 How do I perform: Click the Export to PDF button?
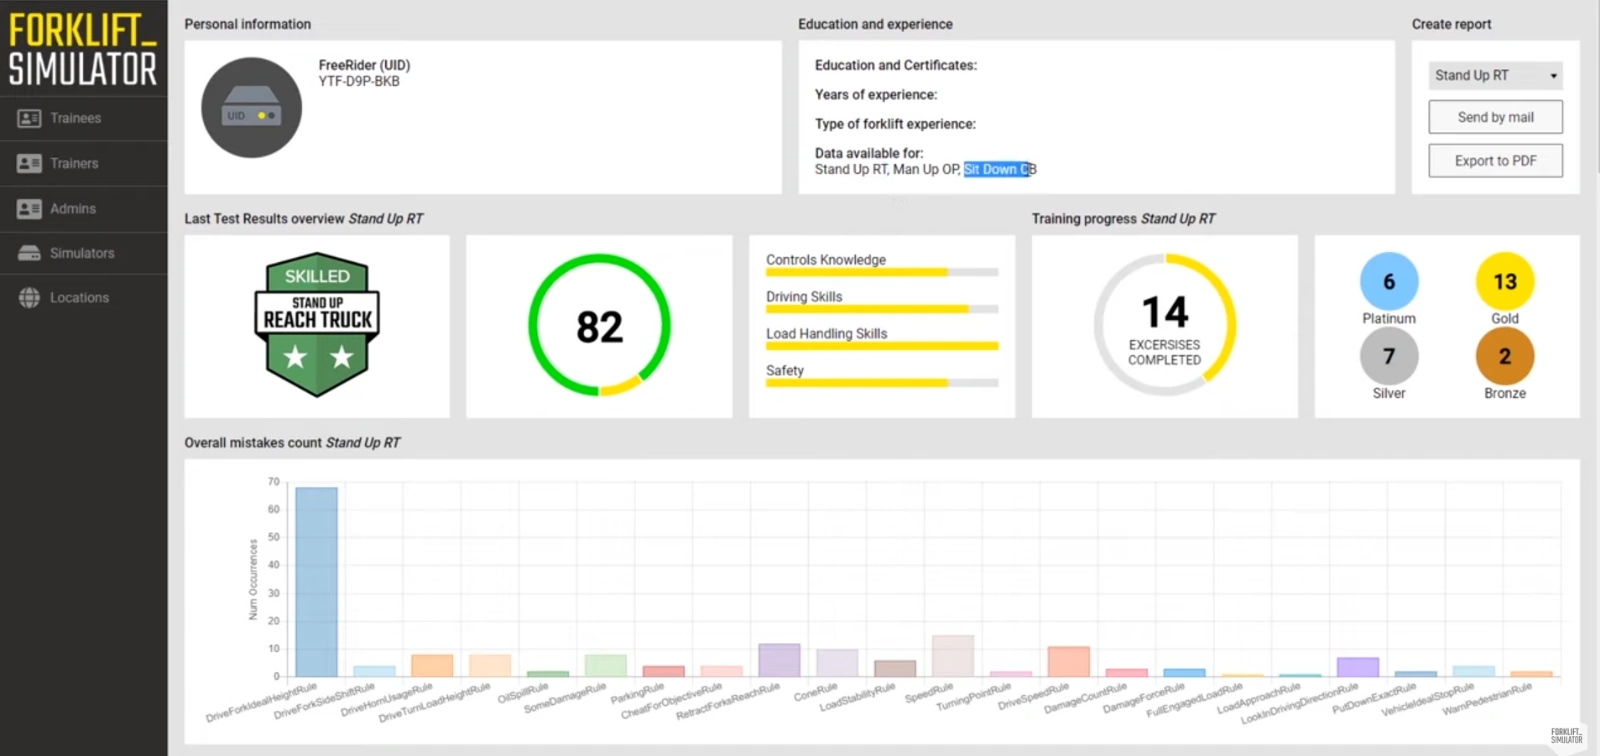click(x=1494, y=161)
